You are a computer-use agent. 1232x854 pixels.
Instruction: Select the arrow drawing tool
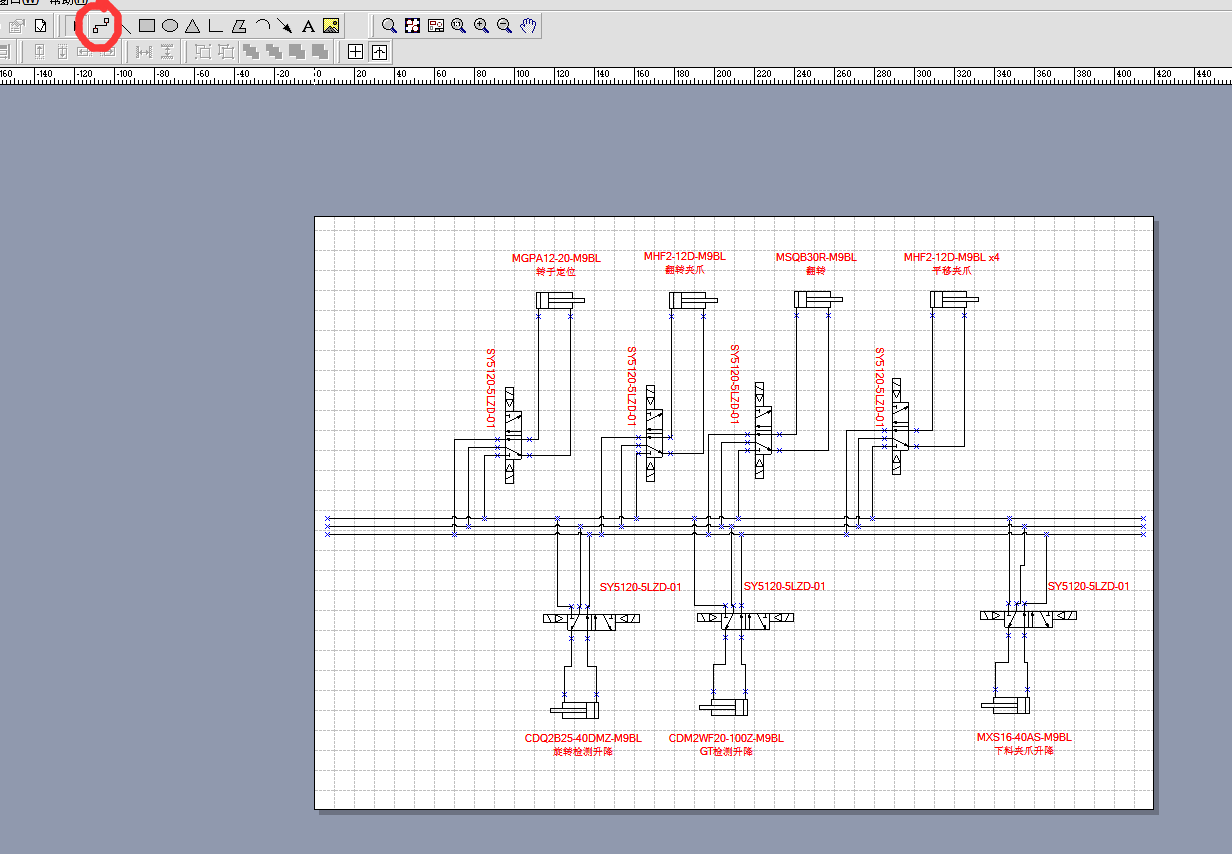click(285, 26)
